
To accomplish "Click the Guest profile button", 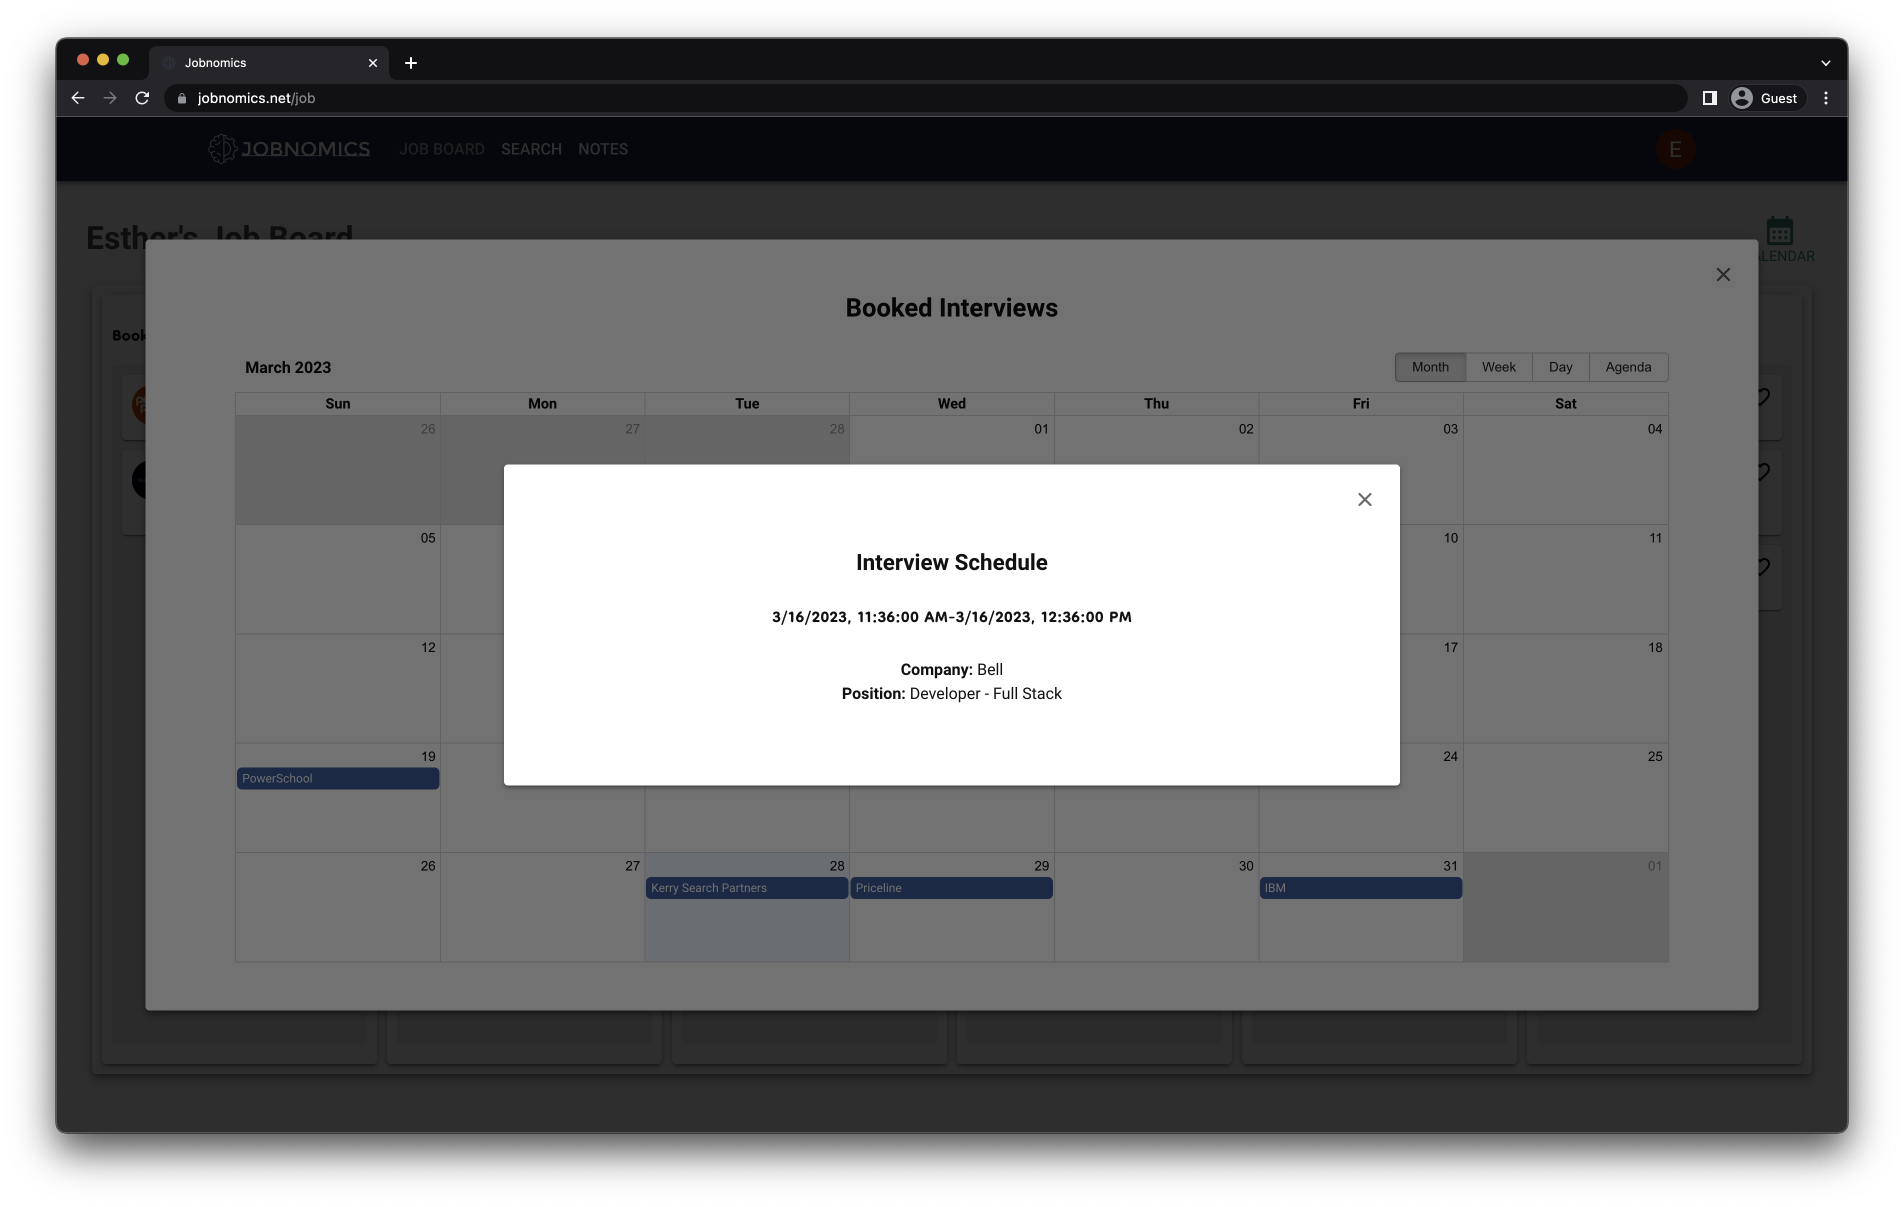I will click(1765, 98).
